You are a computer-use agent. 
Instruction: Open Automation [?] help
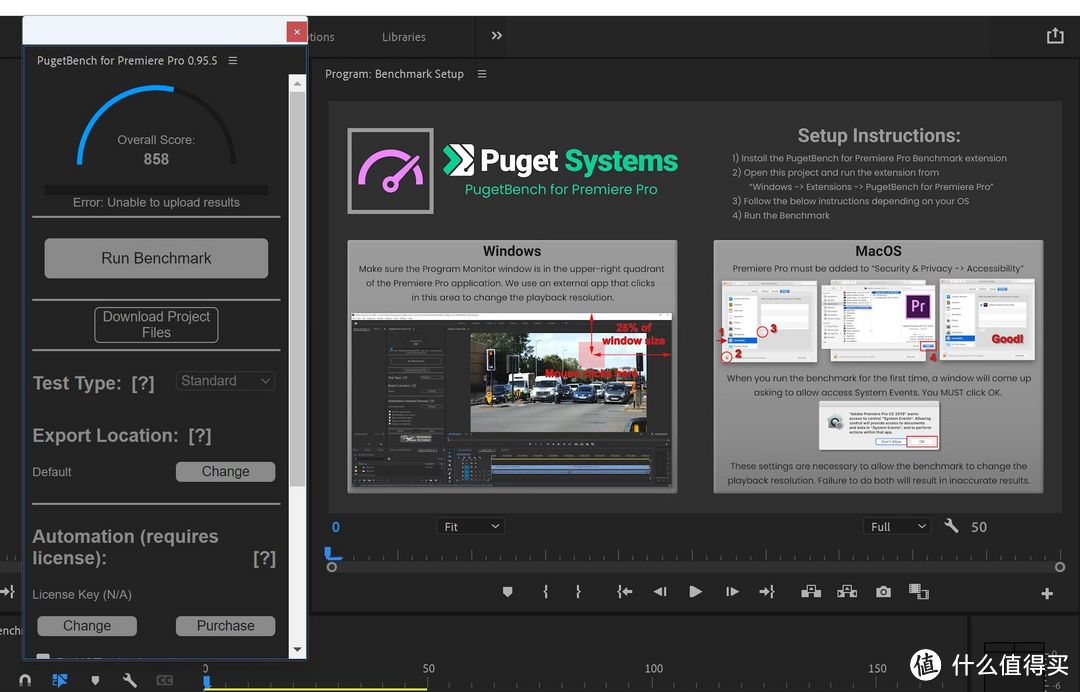point(264,558)
